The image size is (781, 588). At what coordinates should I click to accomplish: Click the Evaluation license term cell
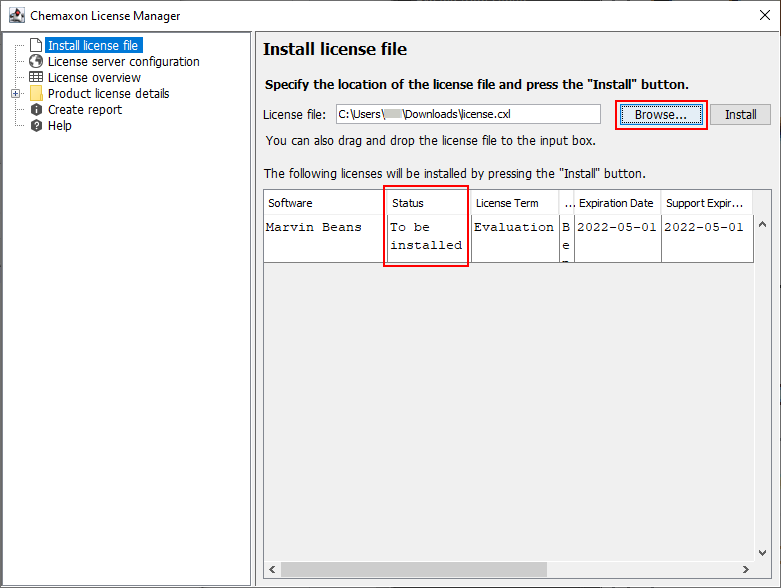515,238
